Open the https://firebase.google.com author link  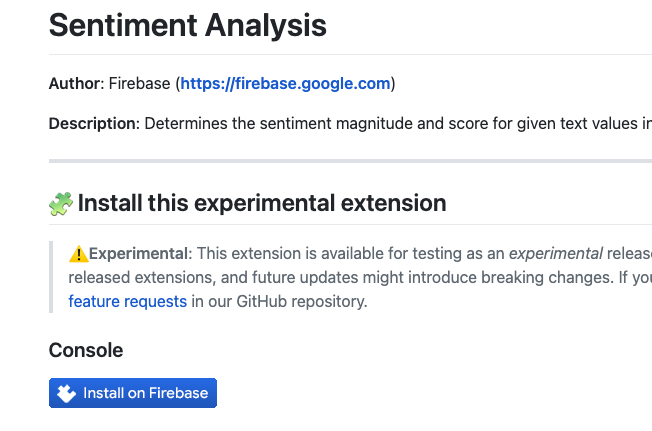pos(285,84)
